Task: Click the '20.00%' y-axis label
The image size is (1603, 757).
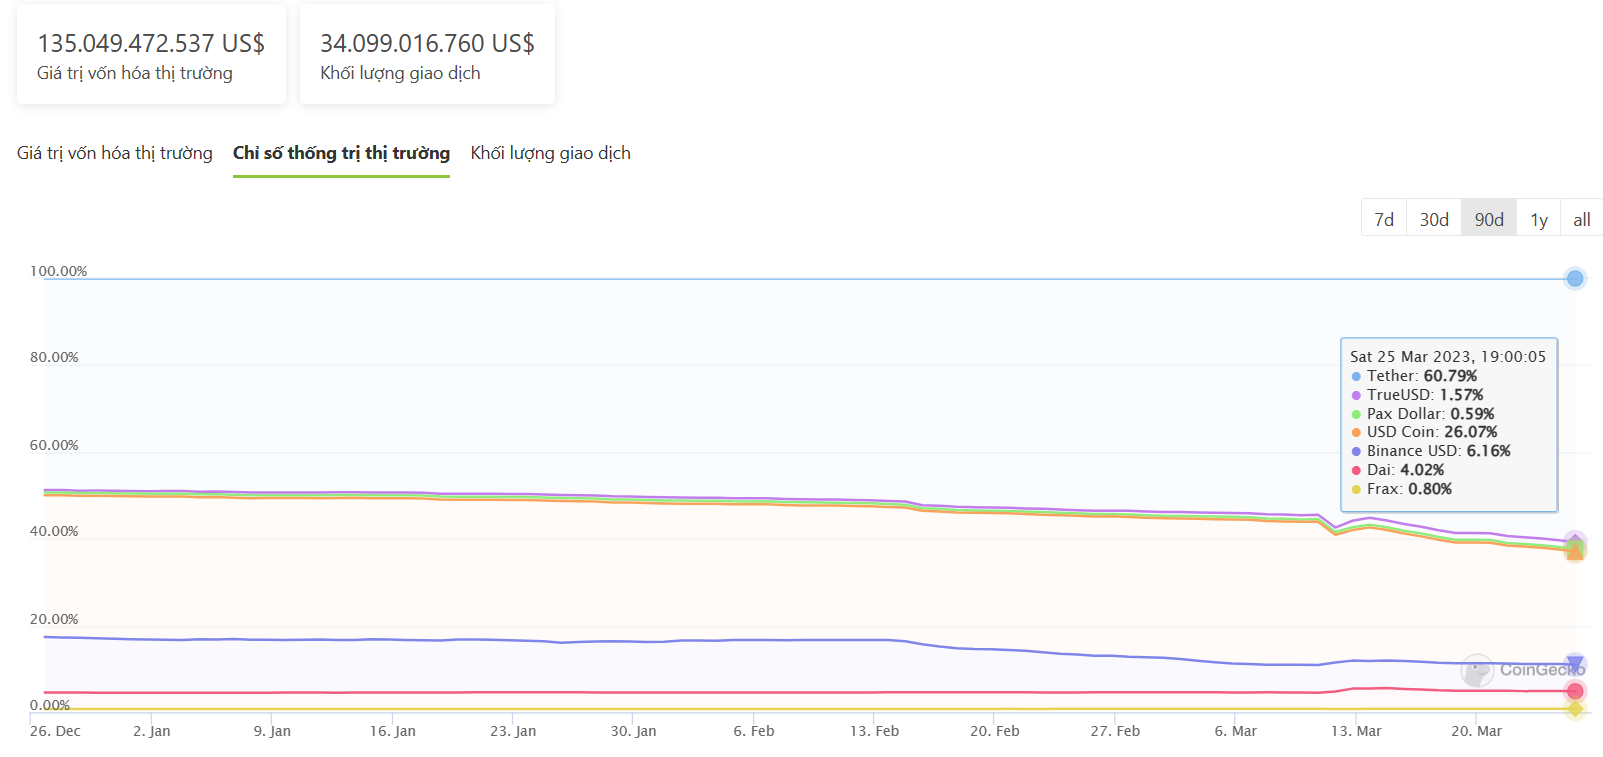Action: [54, 619]
